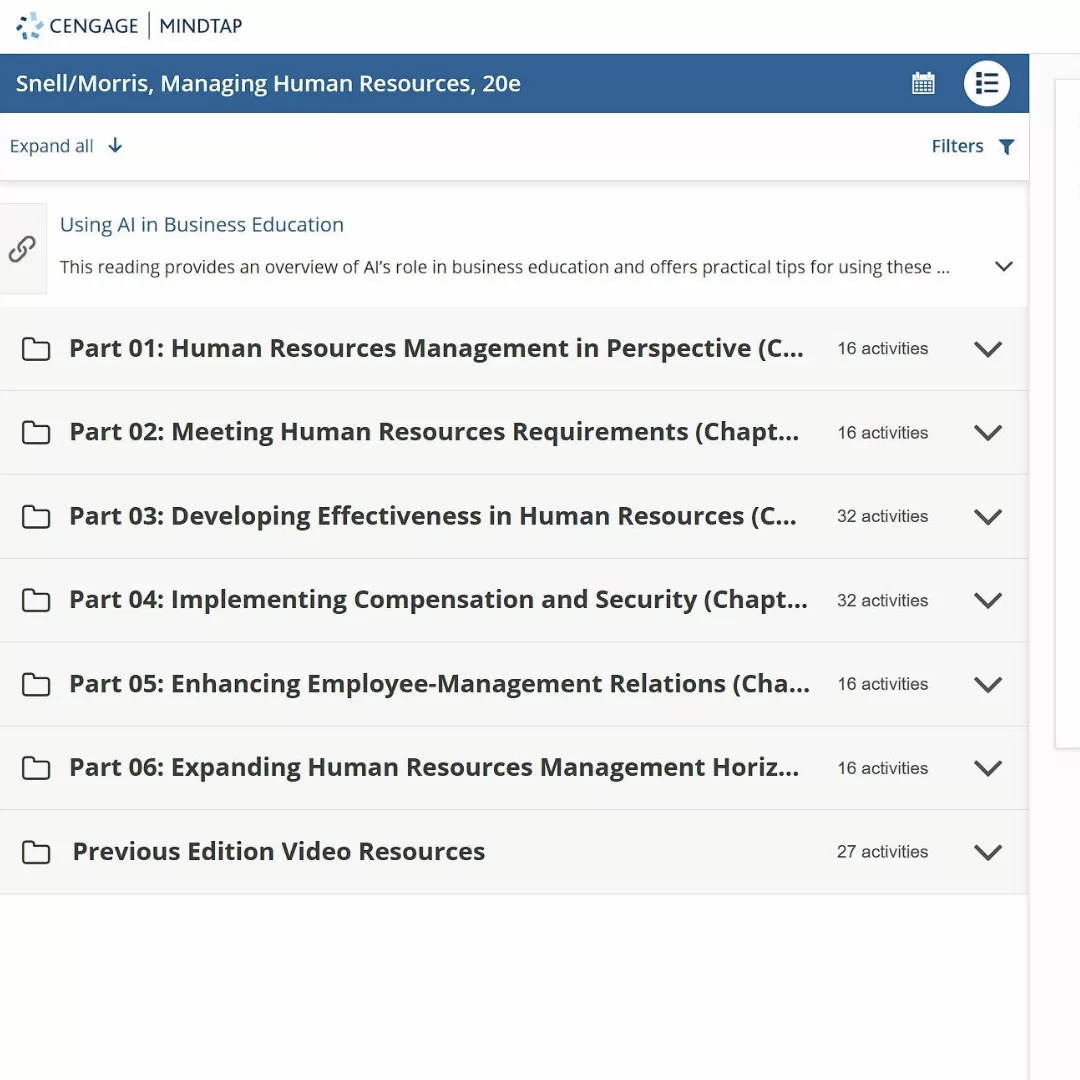
Task: Click the folder icon for Part 06
Action: 36,768
